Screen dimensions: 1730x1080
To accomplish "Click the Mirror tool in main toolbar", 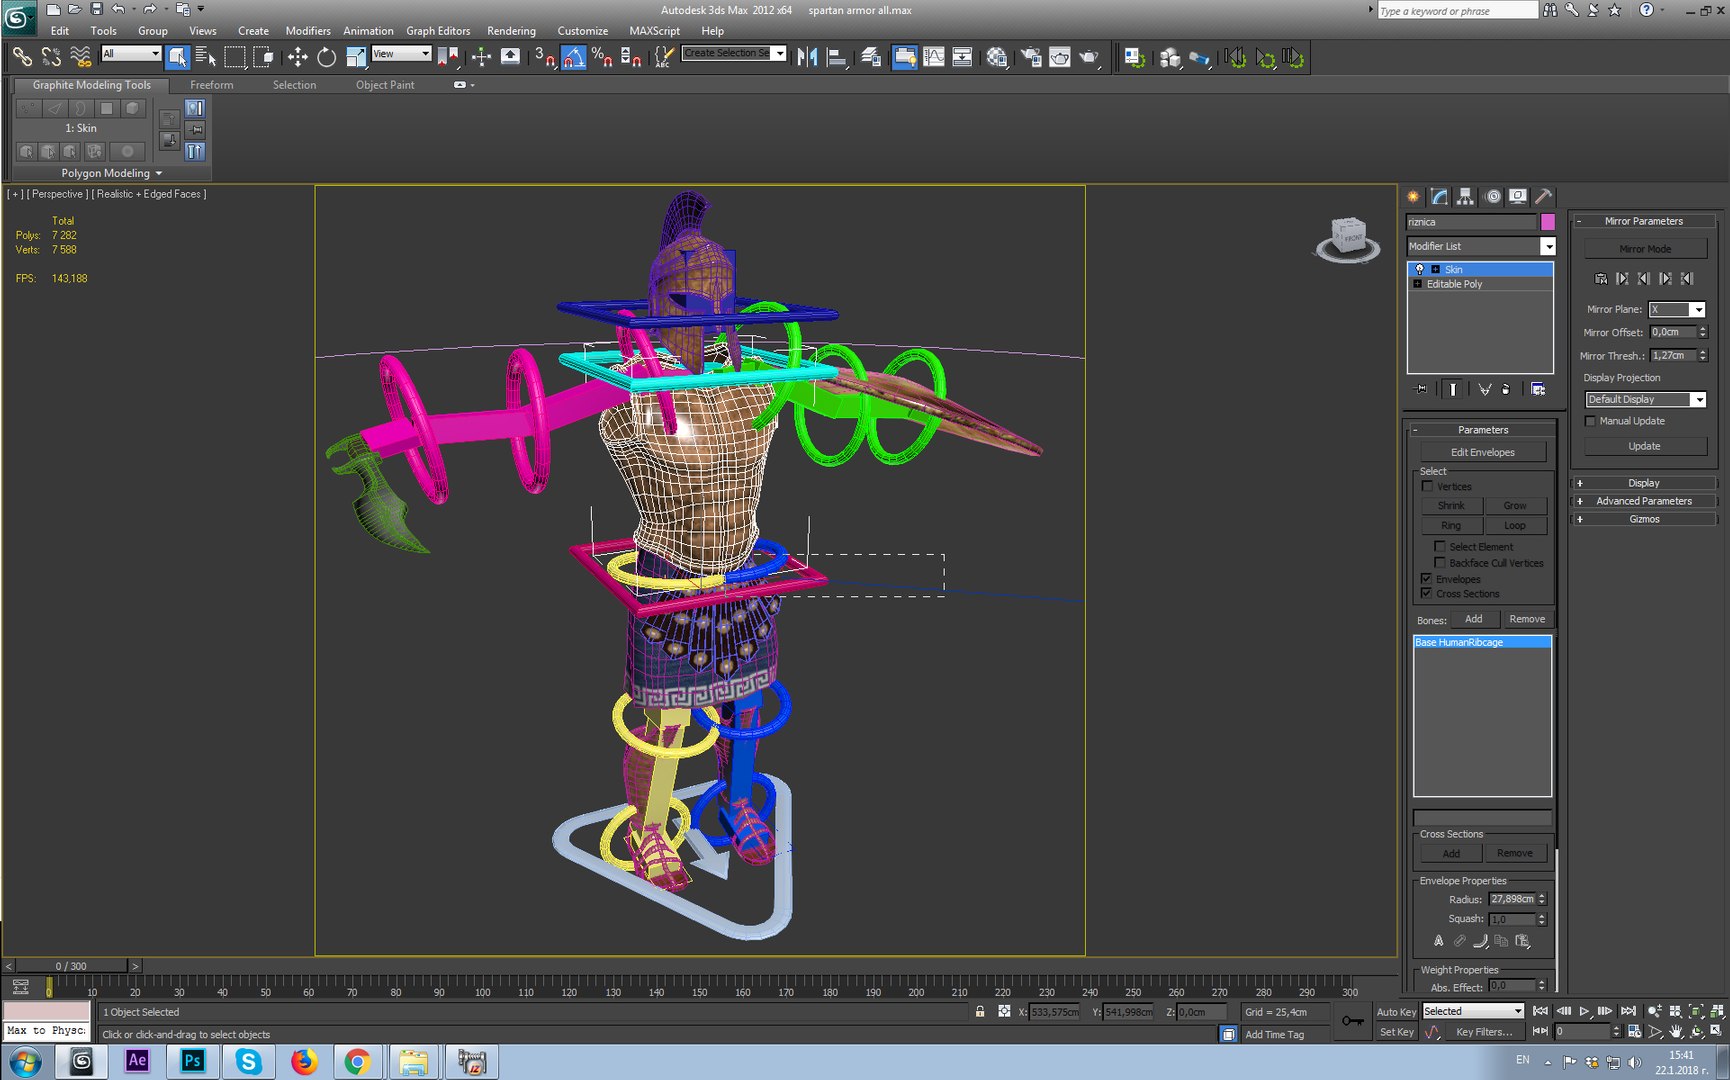I will point(807,57).
